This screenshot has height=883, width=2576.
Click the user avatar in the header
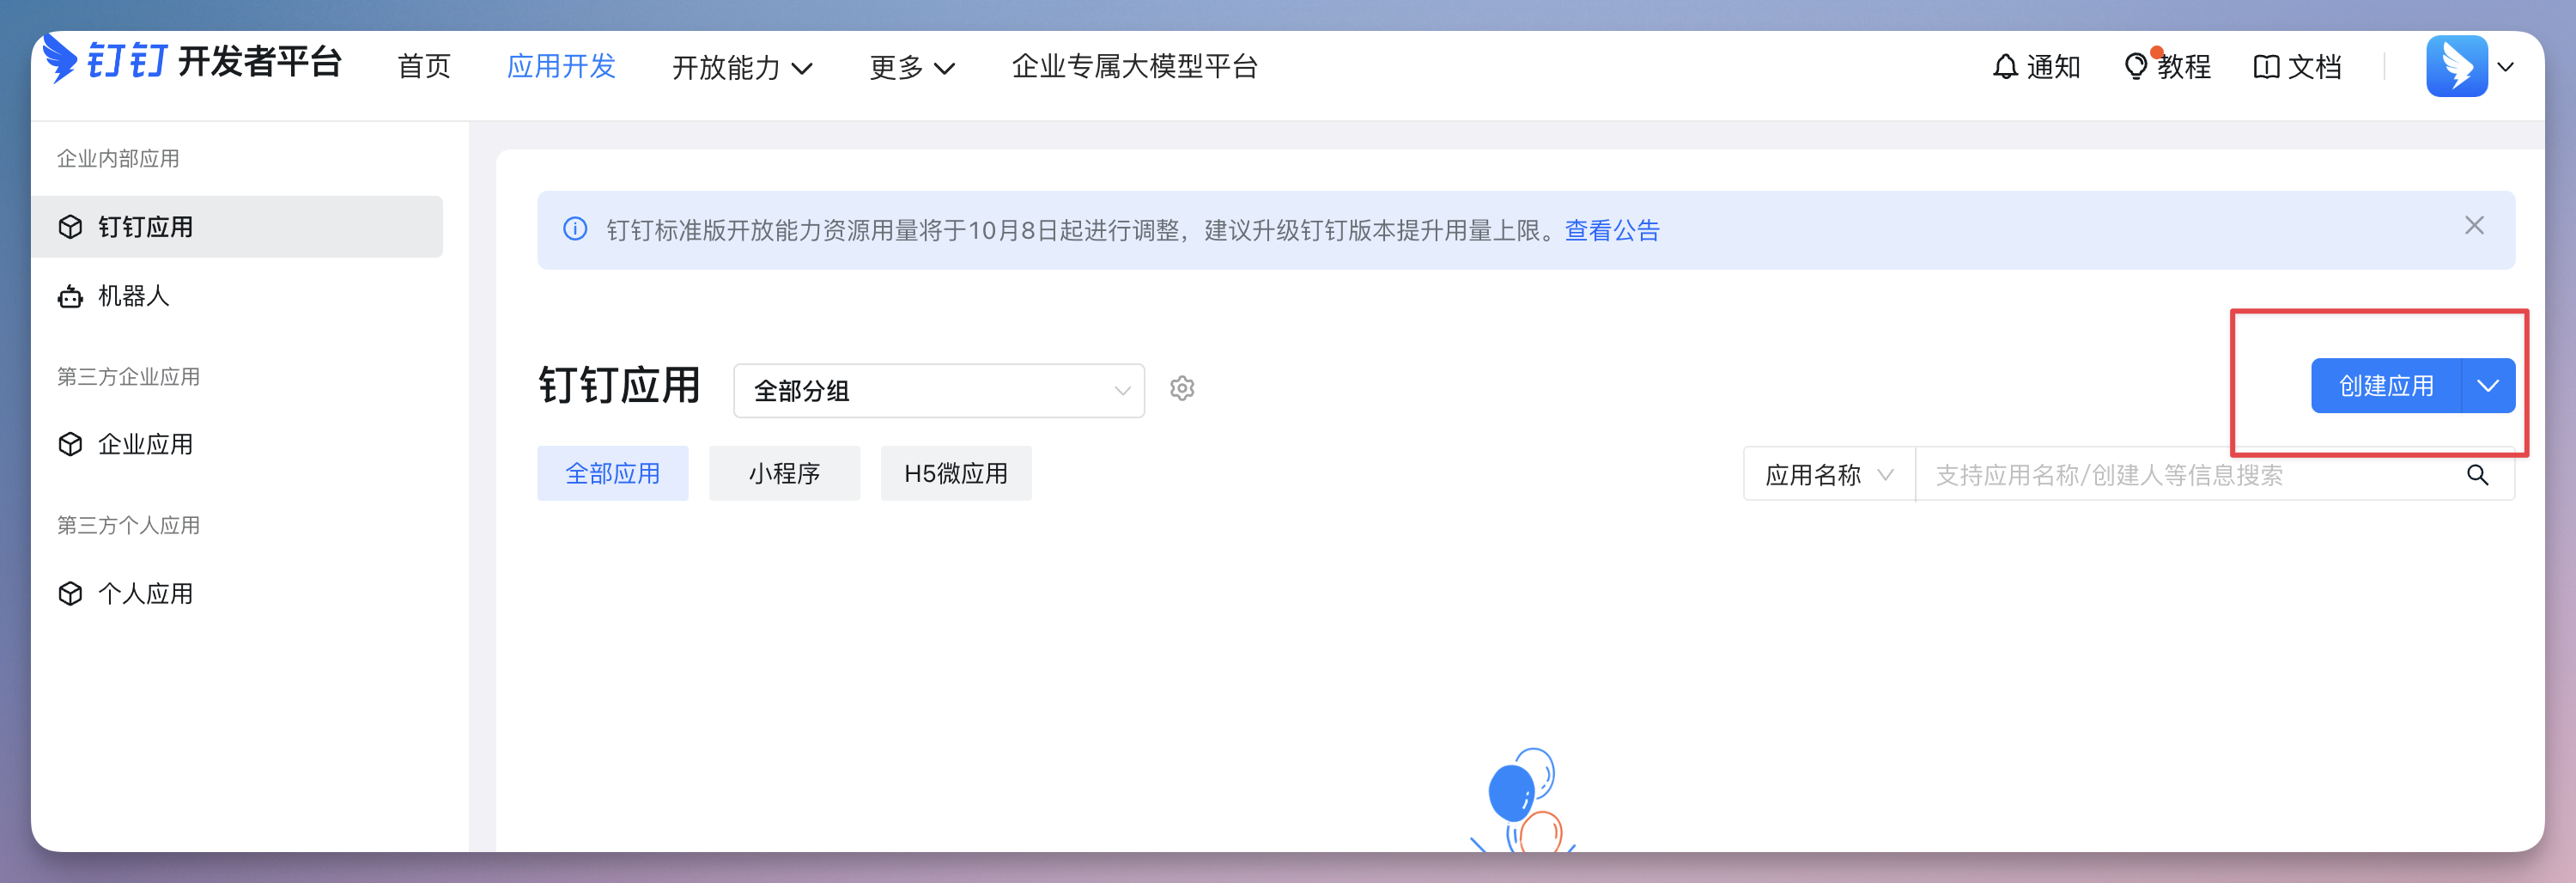[2456, 66]
